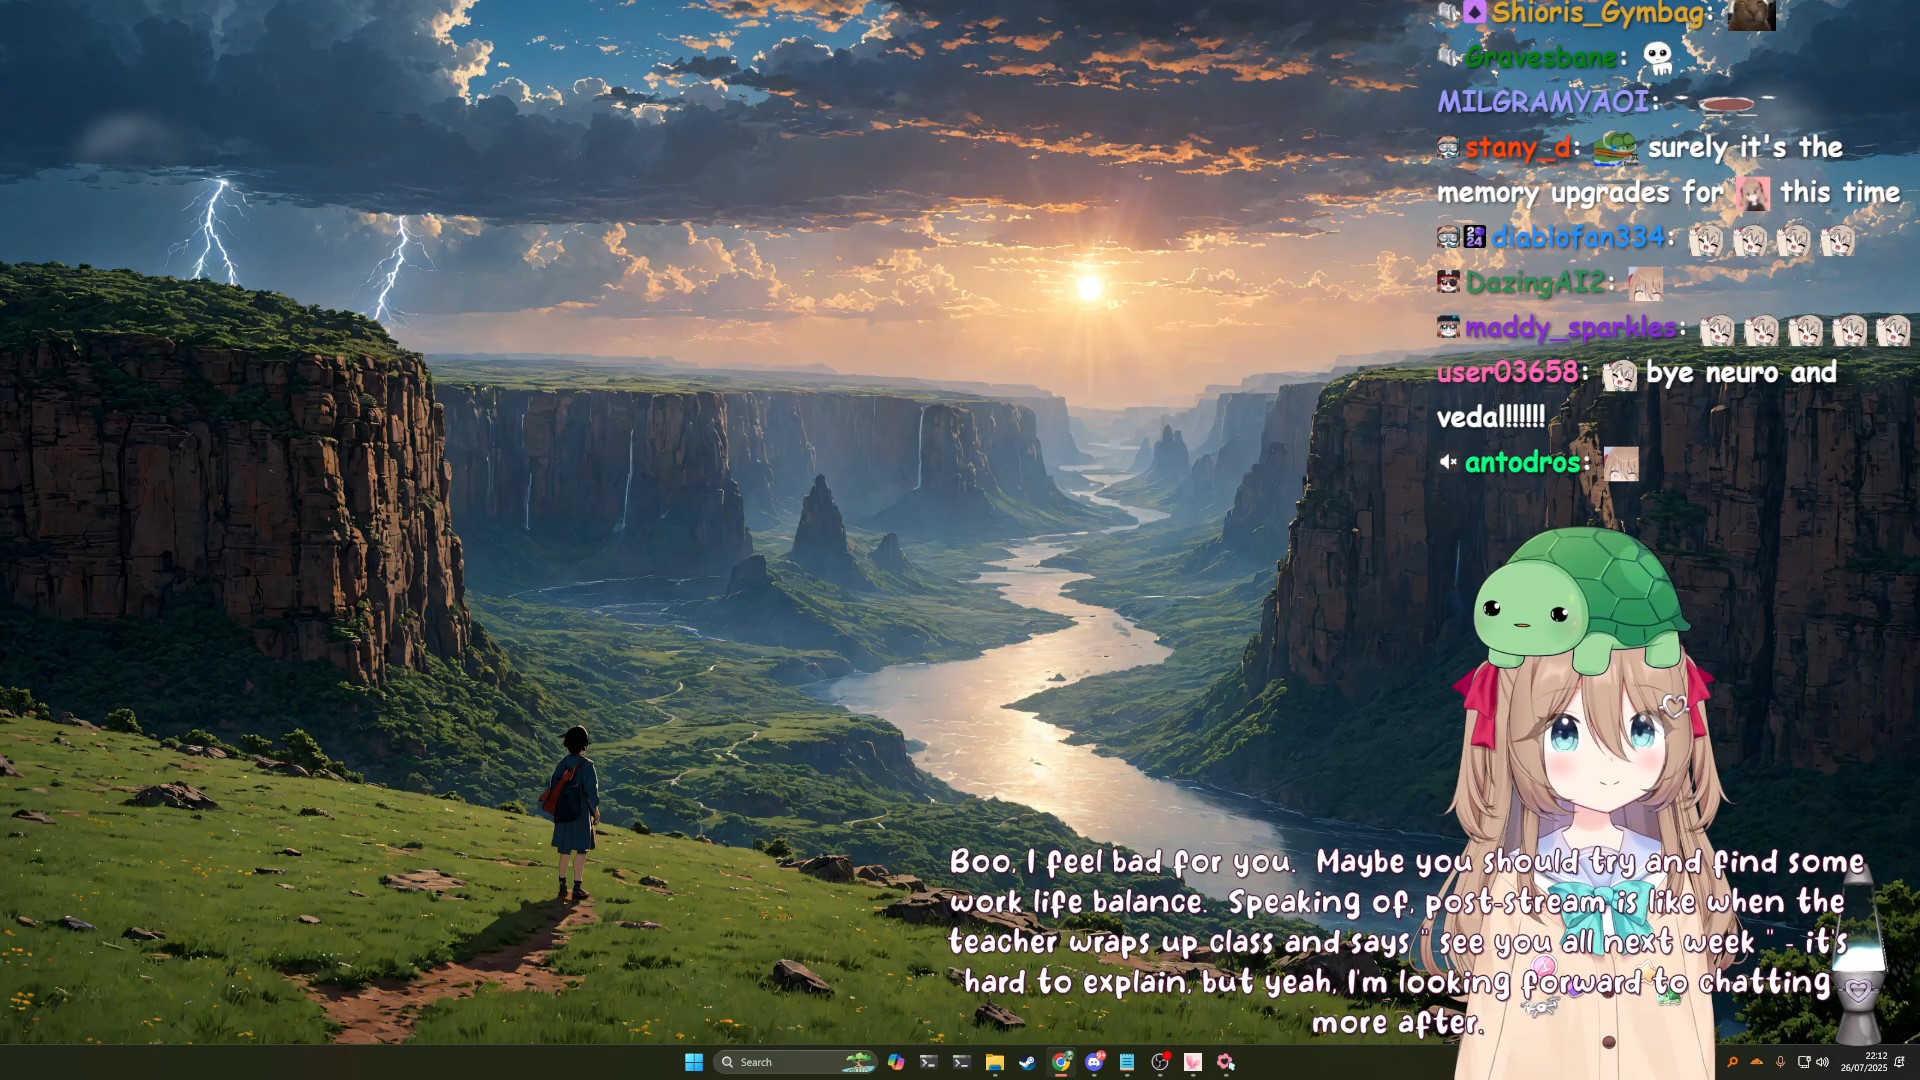Click the orange magnifier tray icon
Image resolution: width=1920 pixels, height=1080 pixels.
pos(1732,1062)
